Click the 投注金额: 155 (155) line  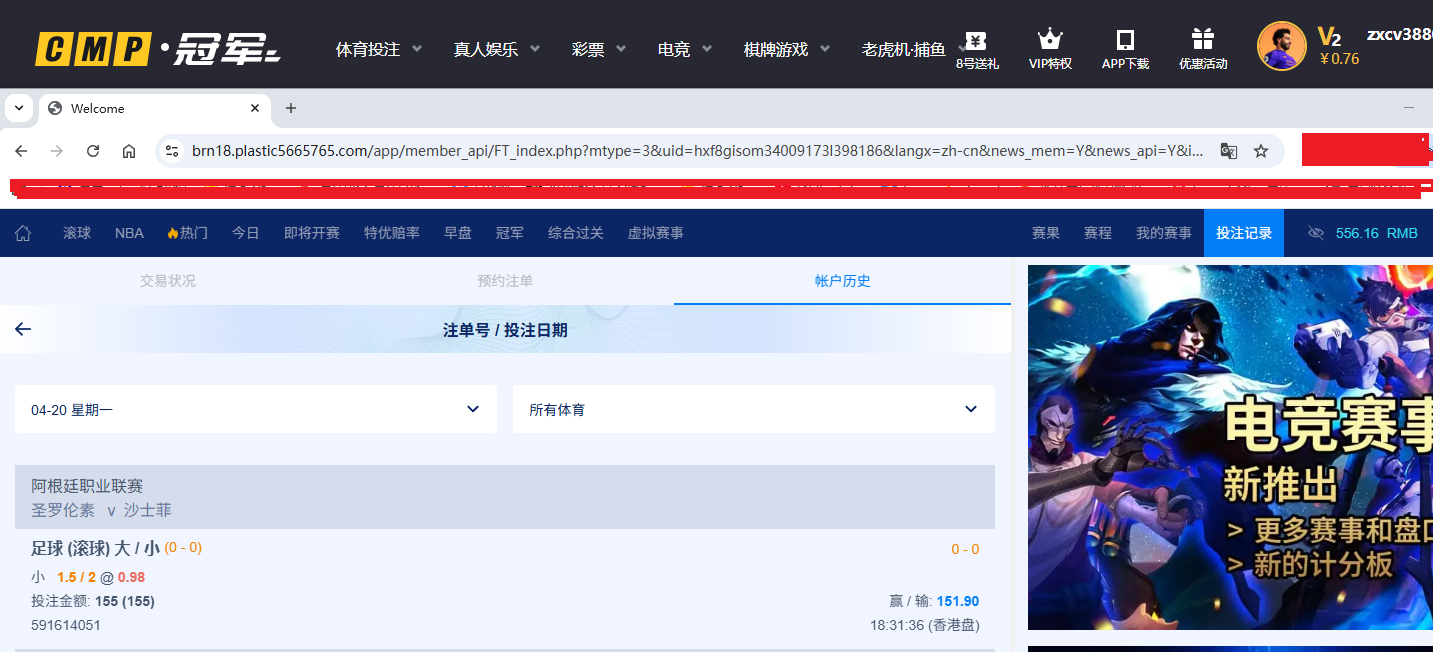point(93,601)
